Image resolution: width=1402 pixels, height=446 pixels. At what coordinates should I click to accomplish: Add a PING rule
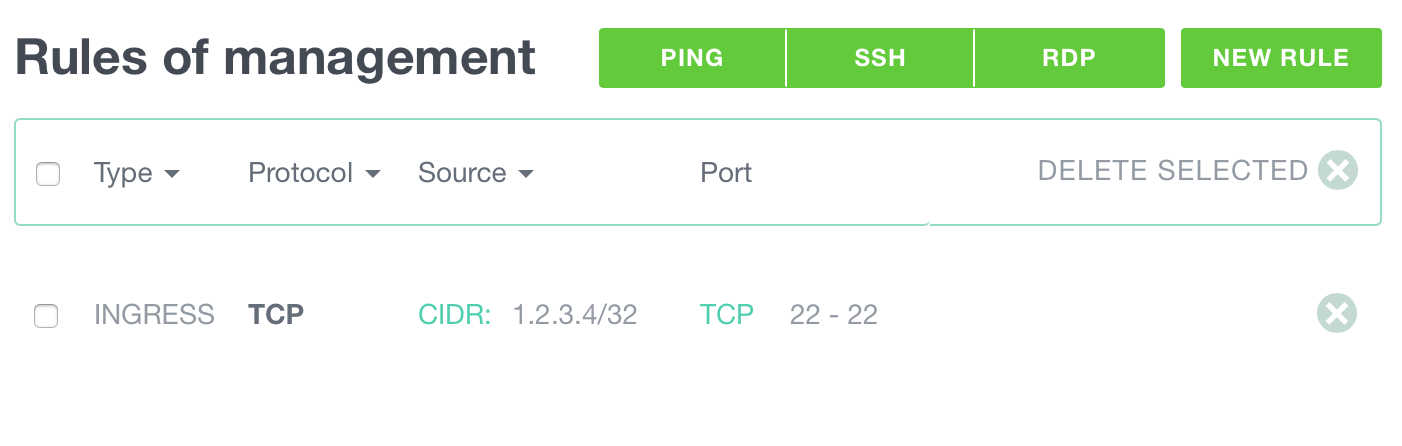pos(692,58)
